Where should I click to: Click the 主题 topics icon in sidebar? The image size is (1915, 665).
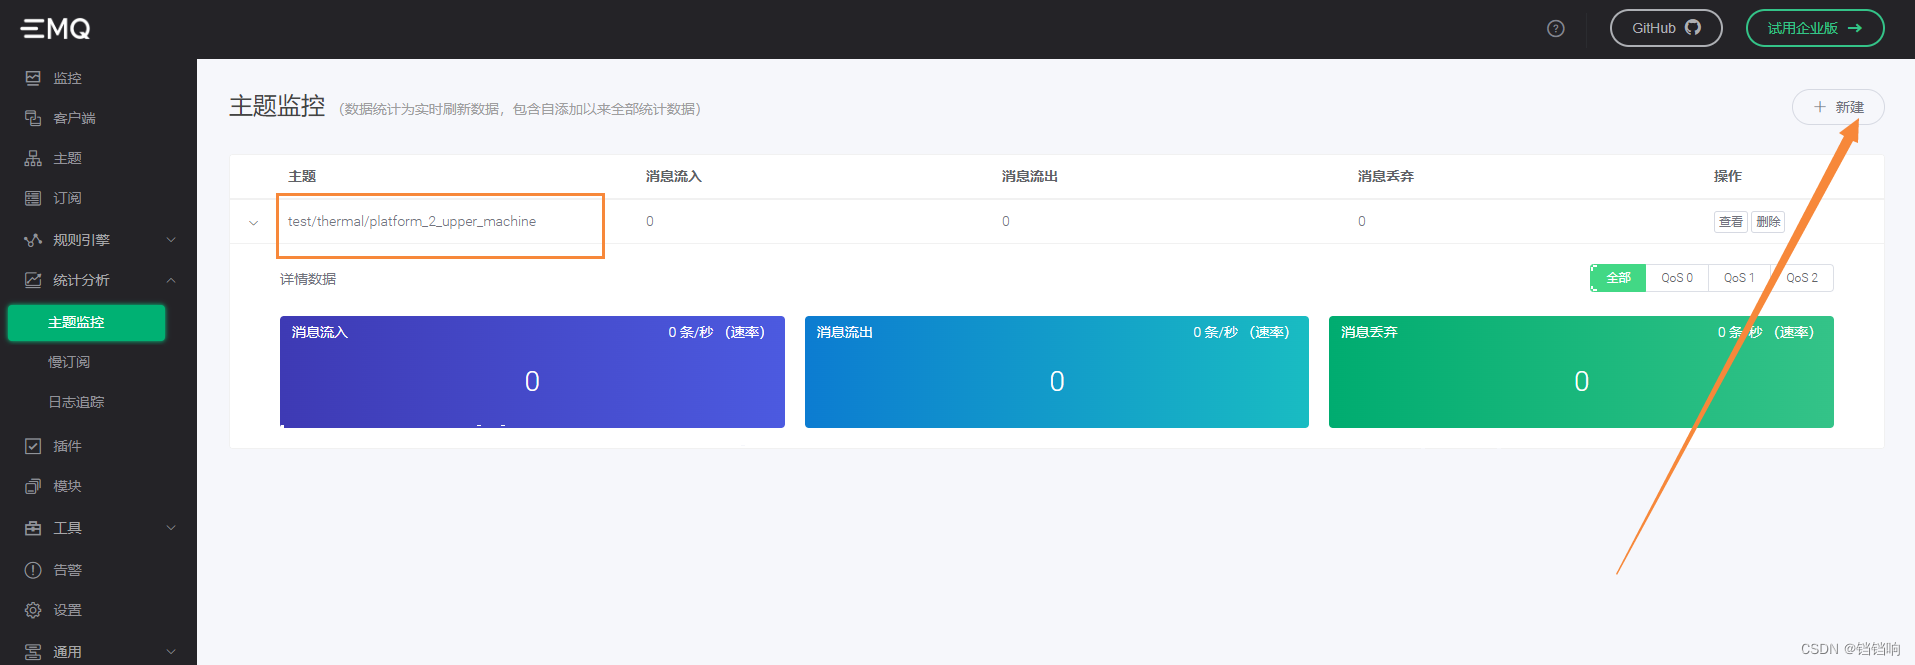click(x=33, y=158)
